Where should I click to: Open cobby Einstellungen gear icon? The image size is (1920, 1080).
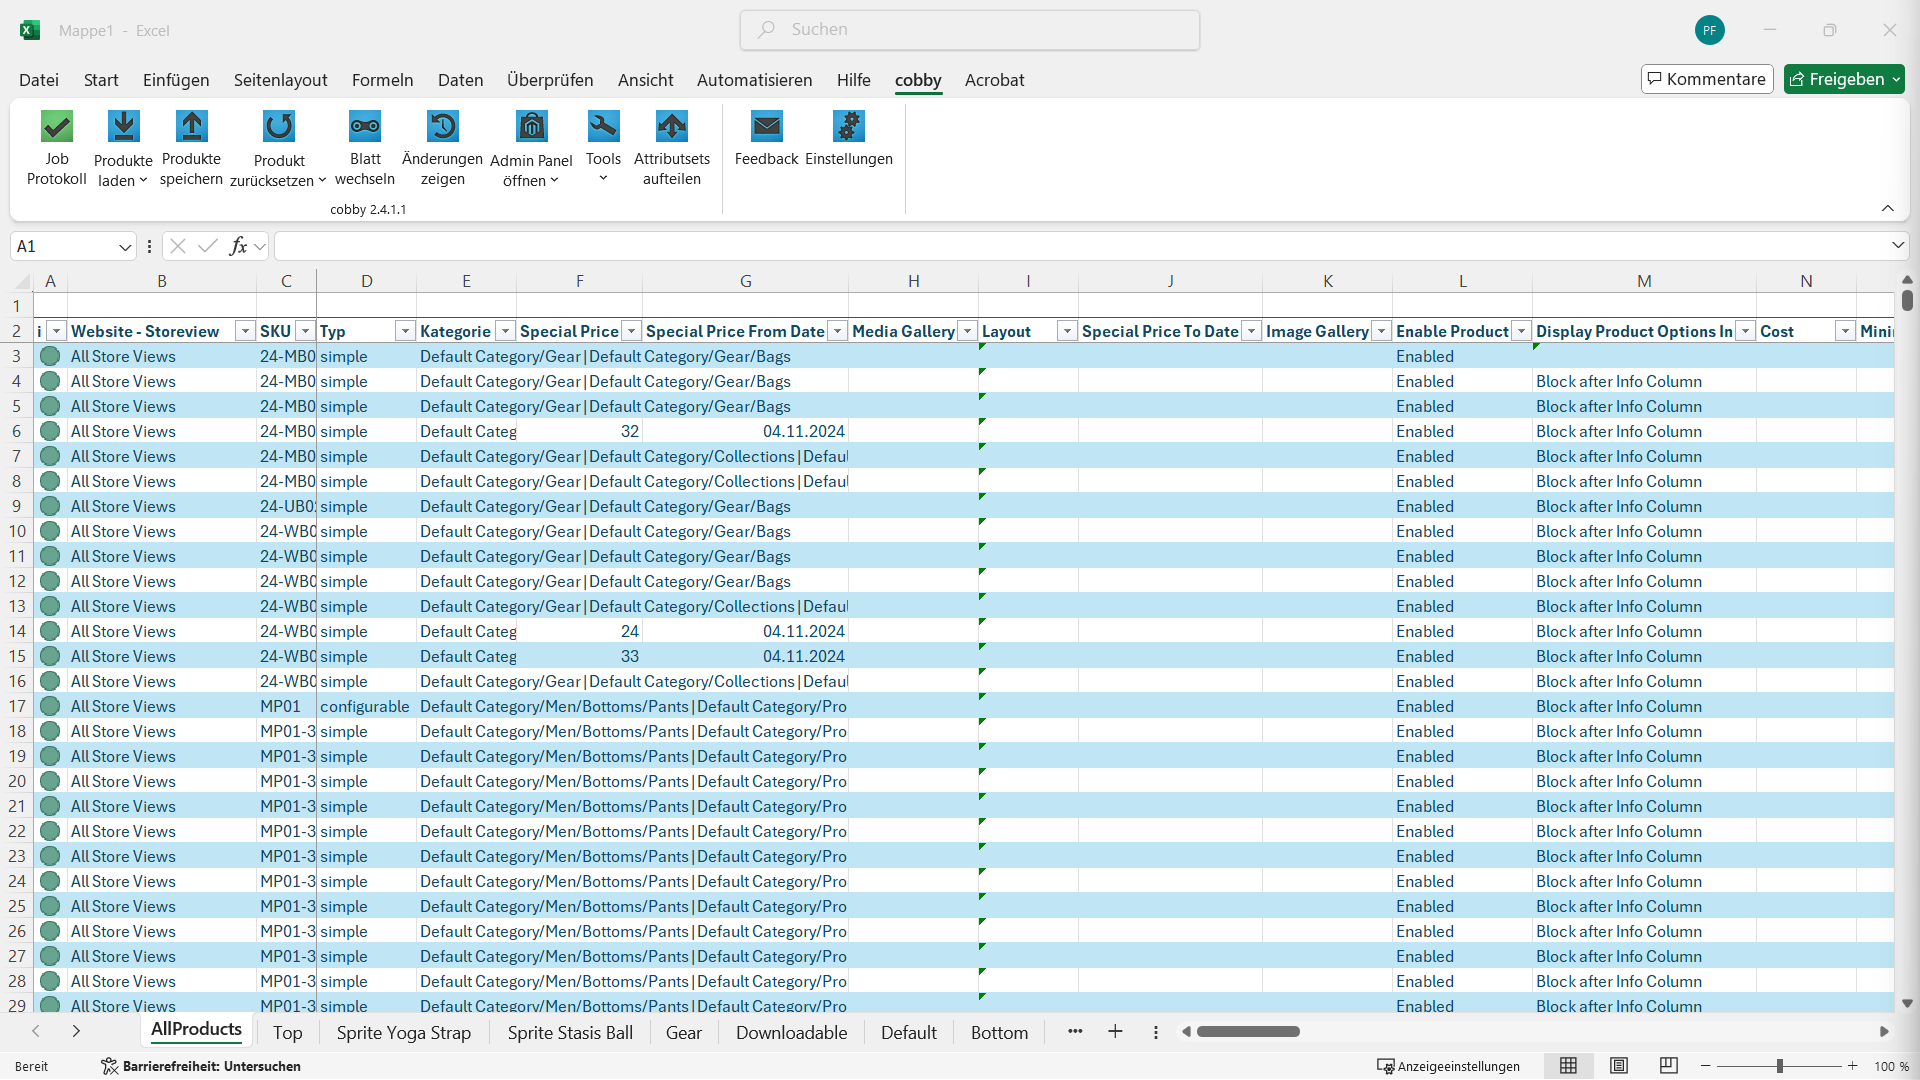coord(848,127)
